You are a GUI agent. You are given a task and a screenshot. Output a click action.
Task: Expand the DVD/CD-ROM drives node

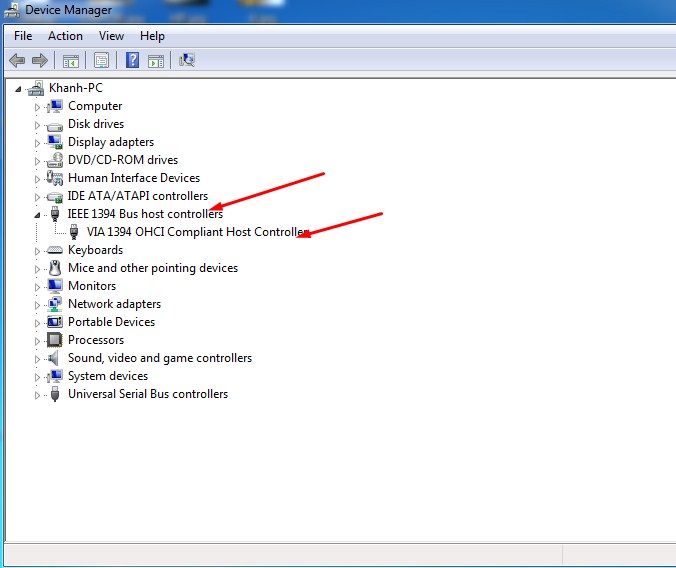point(38,161)
